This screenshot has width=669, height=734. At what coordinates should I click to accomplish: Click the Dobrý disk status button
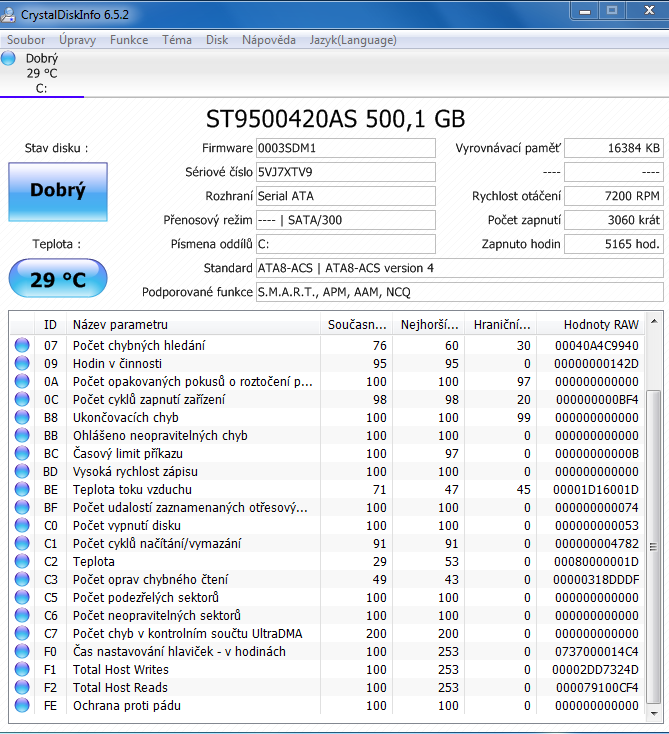coord(58,191)
